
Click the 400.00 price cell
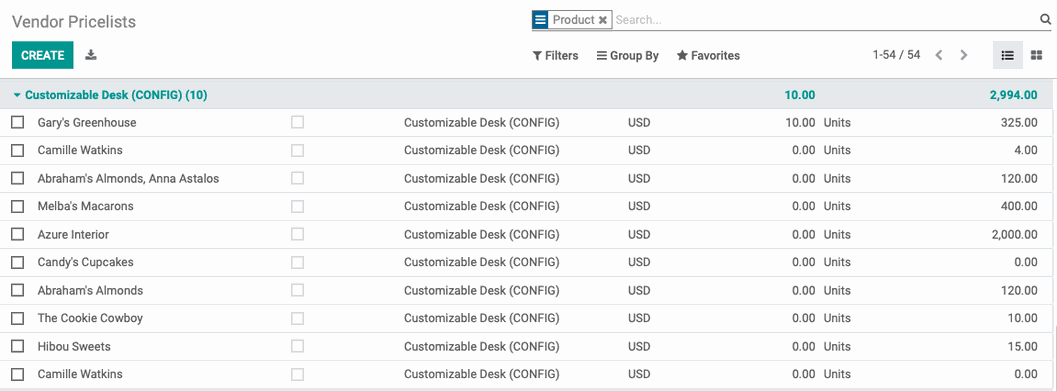tap(1019, 206)
